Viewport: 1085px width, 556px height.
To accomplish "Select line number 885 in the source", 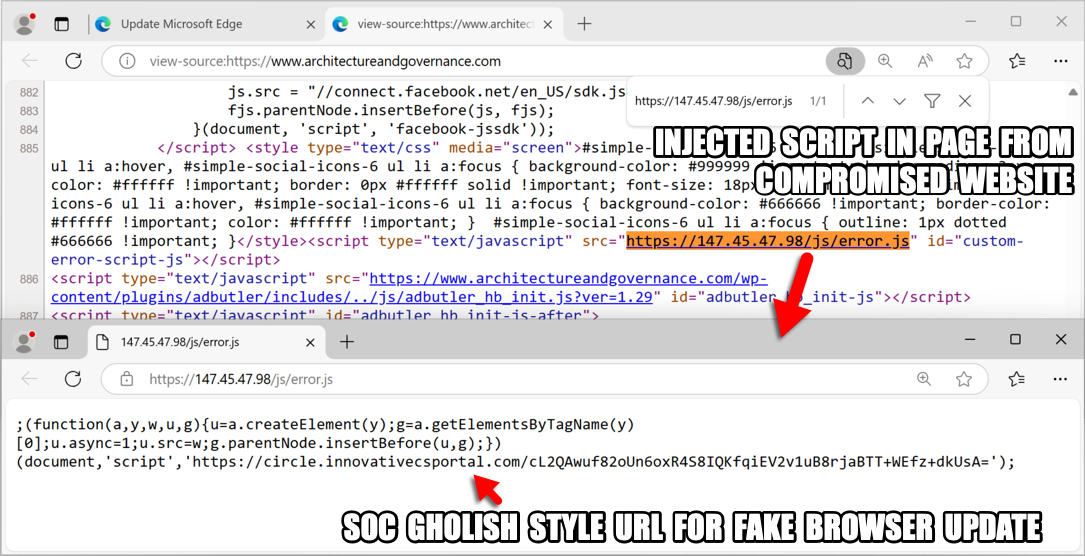I will pyautogui.click(x=30, y=147).
